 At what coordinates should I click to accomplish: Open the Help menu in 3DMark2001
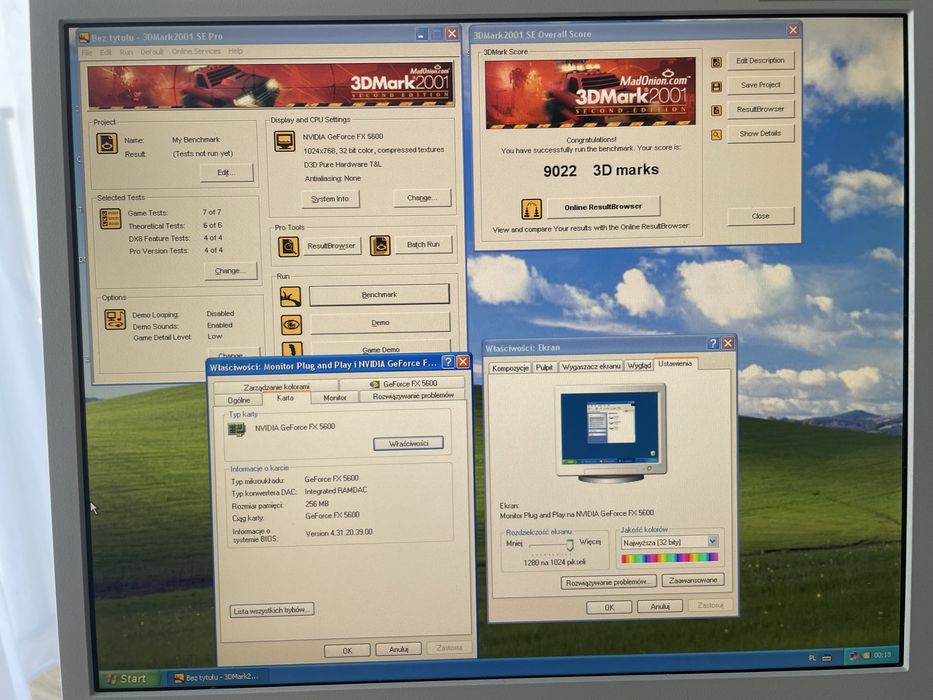tap(235, 51)
